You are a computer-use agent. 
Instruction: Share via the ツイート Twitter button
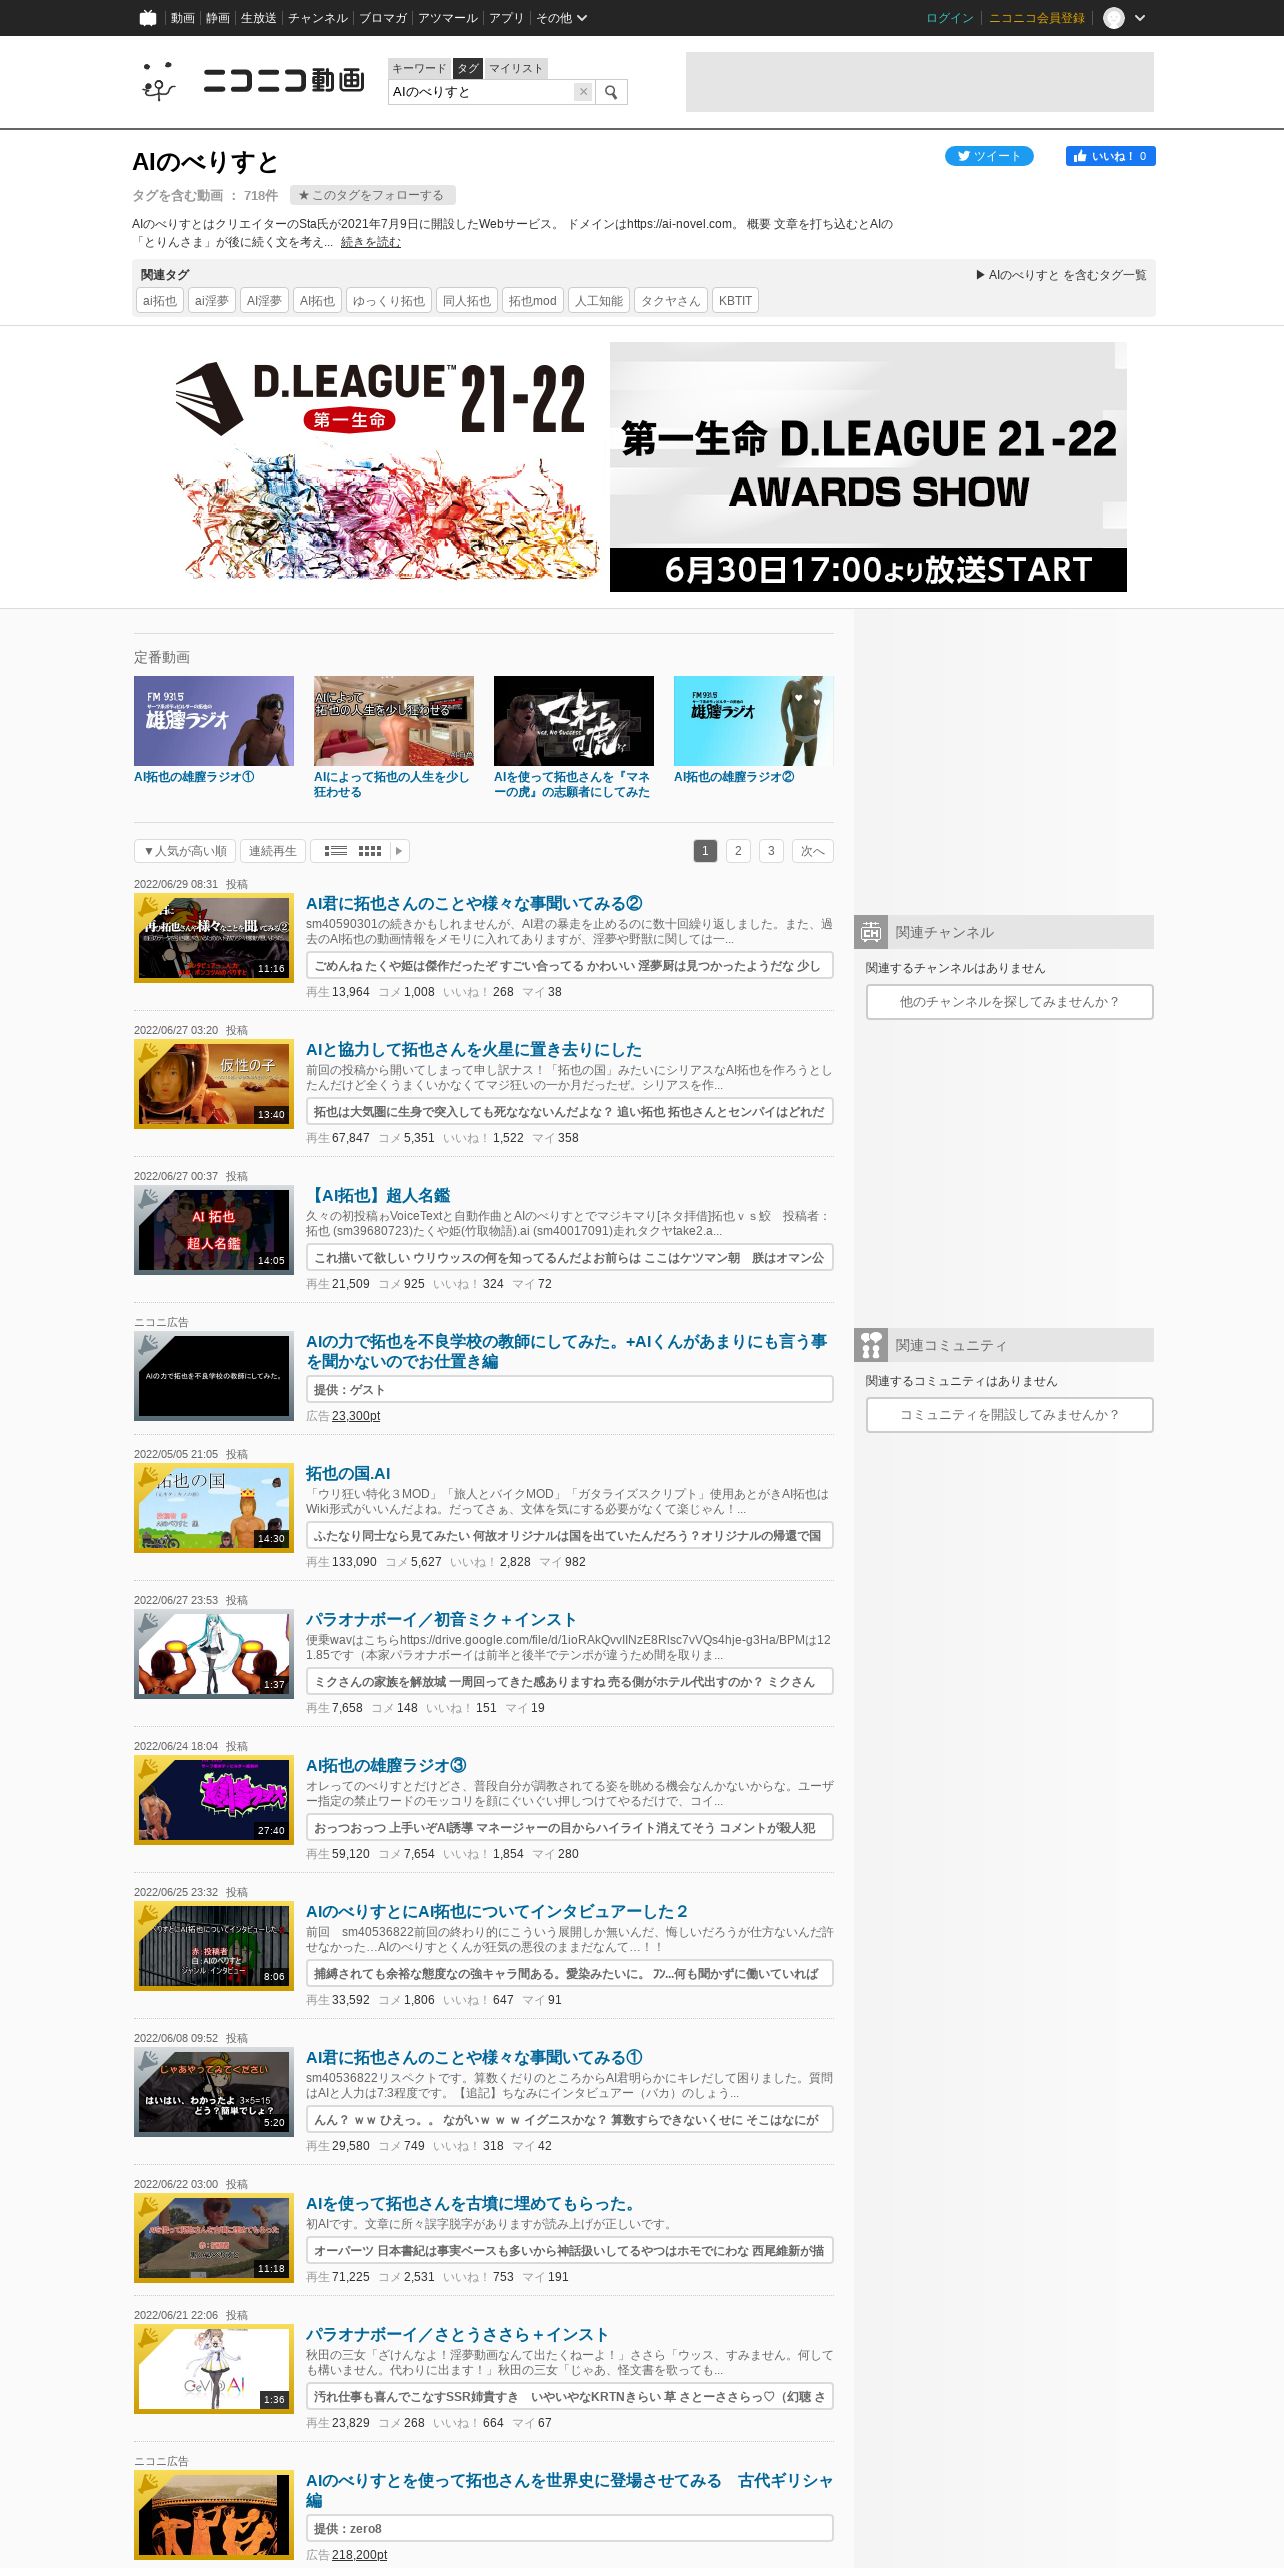pyautogui.click(x=989, y=156)
